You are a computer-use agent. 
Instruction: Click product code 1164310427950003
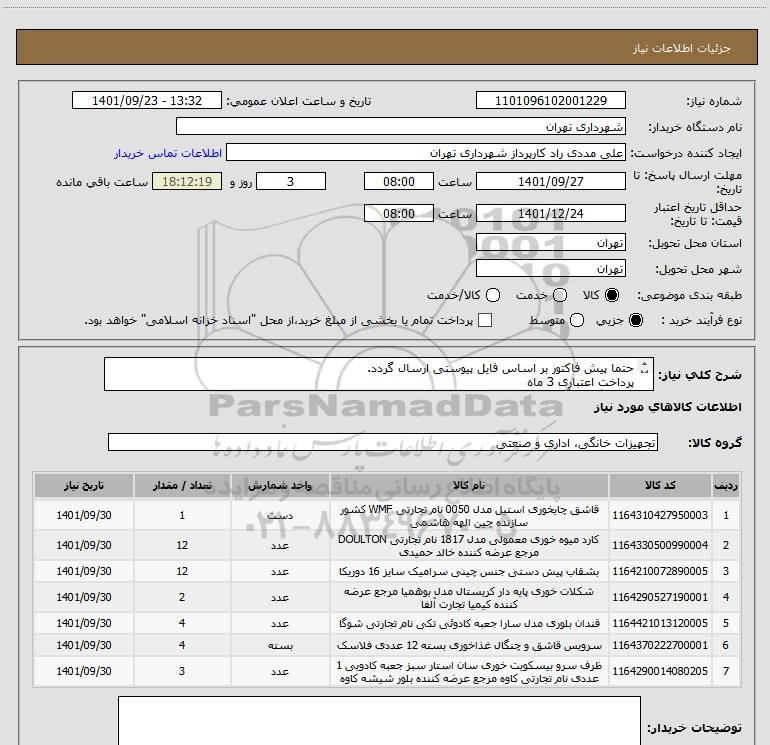coord(660,515)
